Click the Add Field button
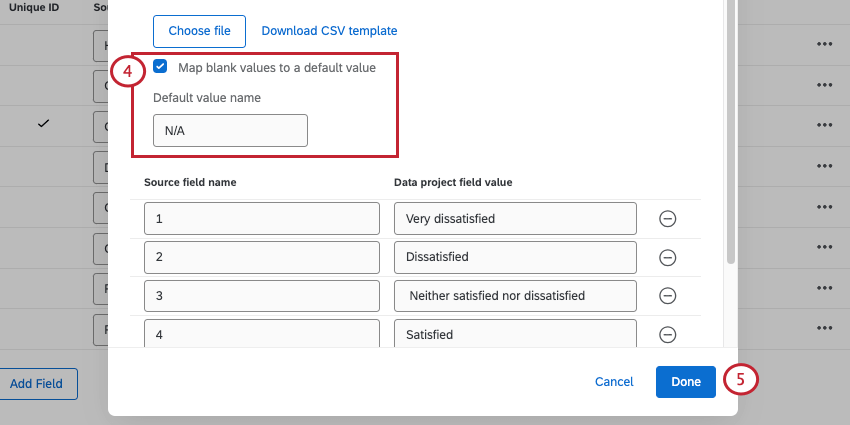This screenshot has height=425, width=850. point(36,384)
